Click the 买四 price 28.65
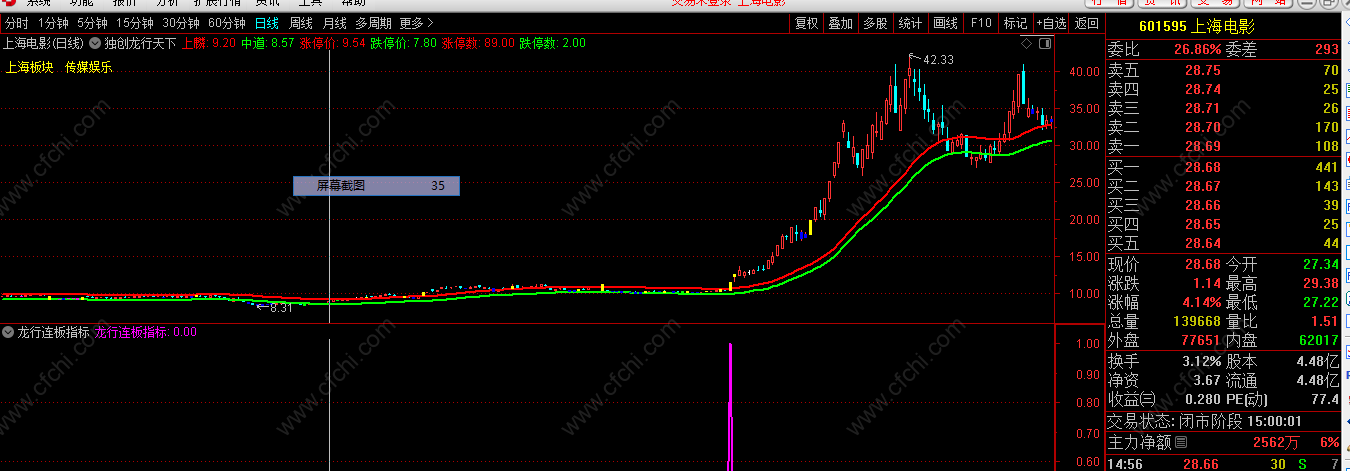1350x471 pixels. click(1202, 224)
